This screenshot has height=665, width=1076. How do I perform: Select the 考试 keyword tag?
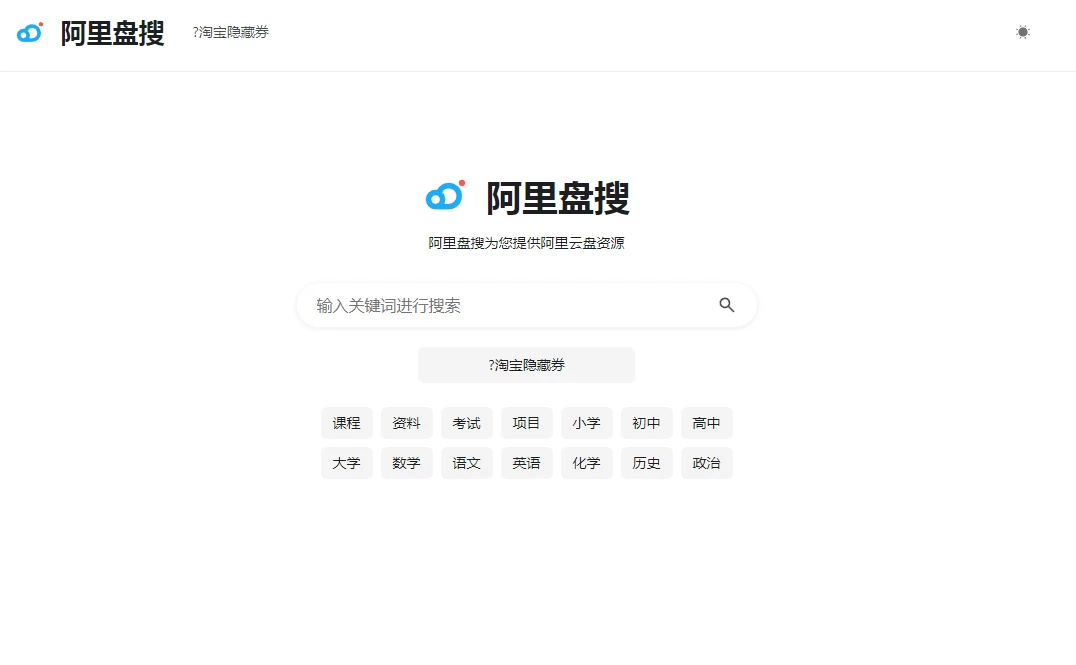coord(466,422)
